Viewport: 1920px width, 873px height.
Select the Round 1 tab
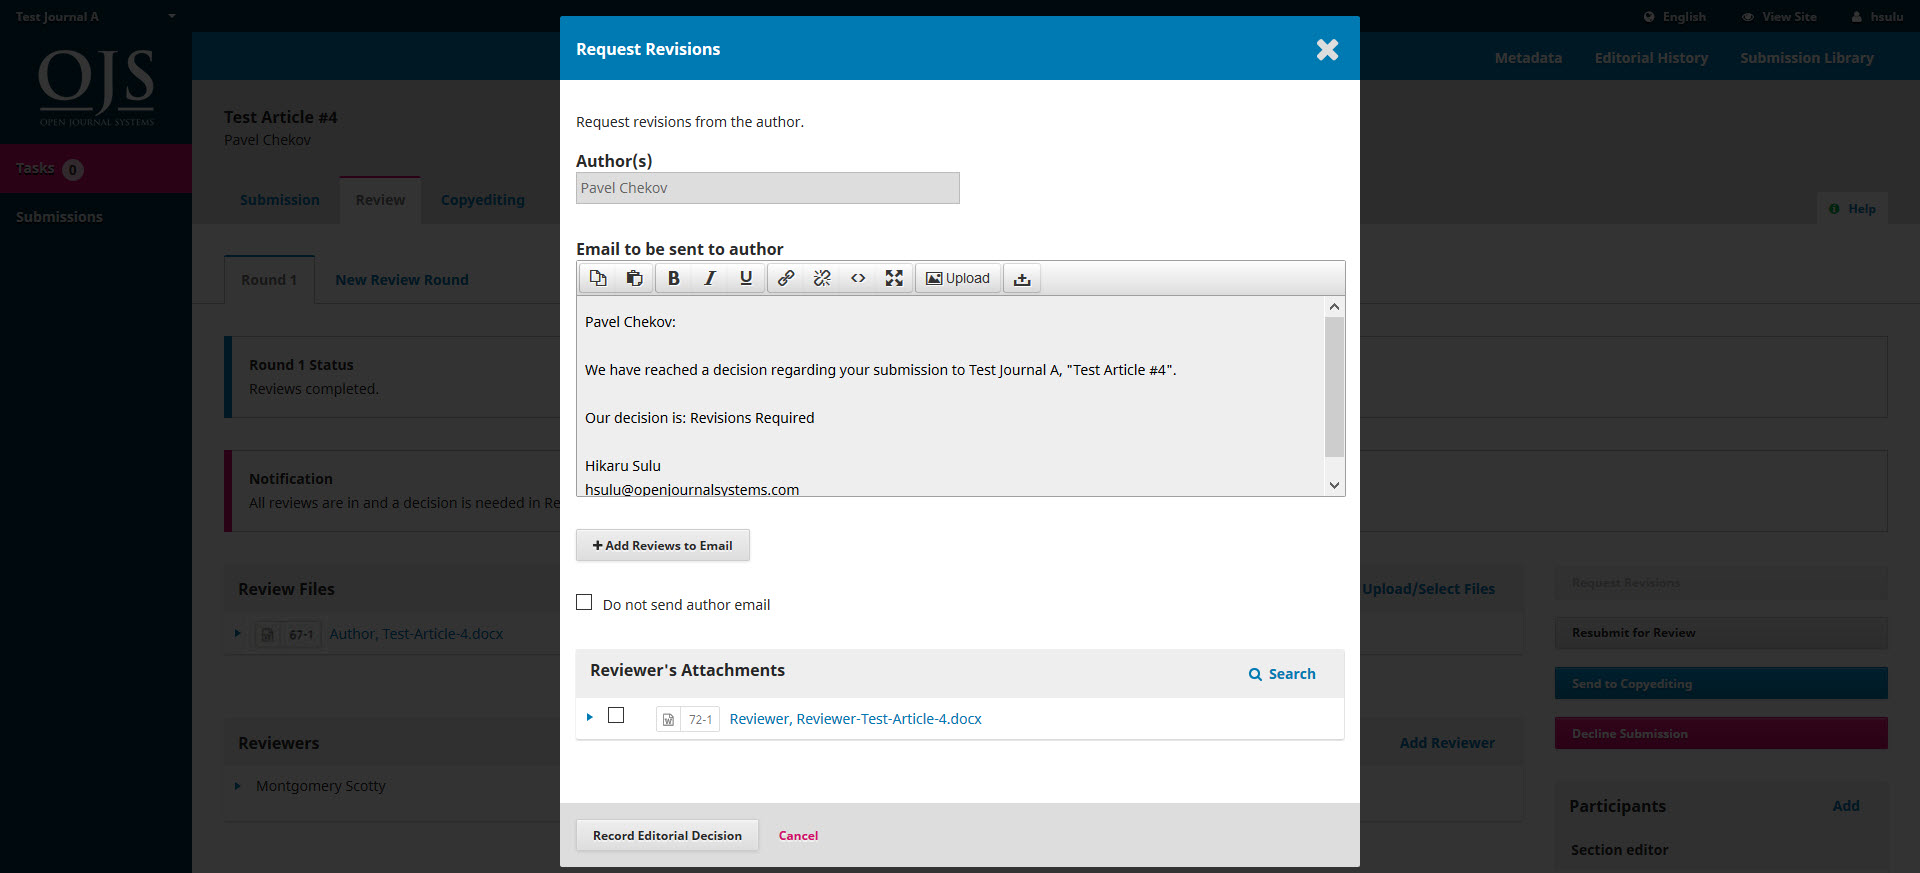[269, 280]
